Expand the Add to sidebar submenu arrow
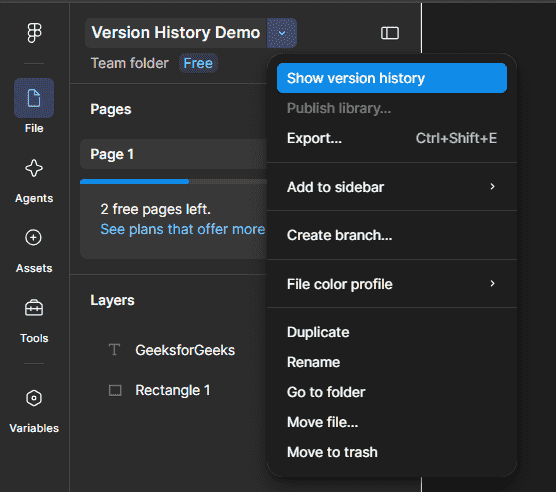Screen dimensions: 556x492 (x=492, y=186)
